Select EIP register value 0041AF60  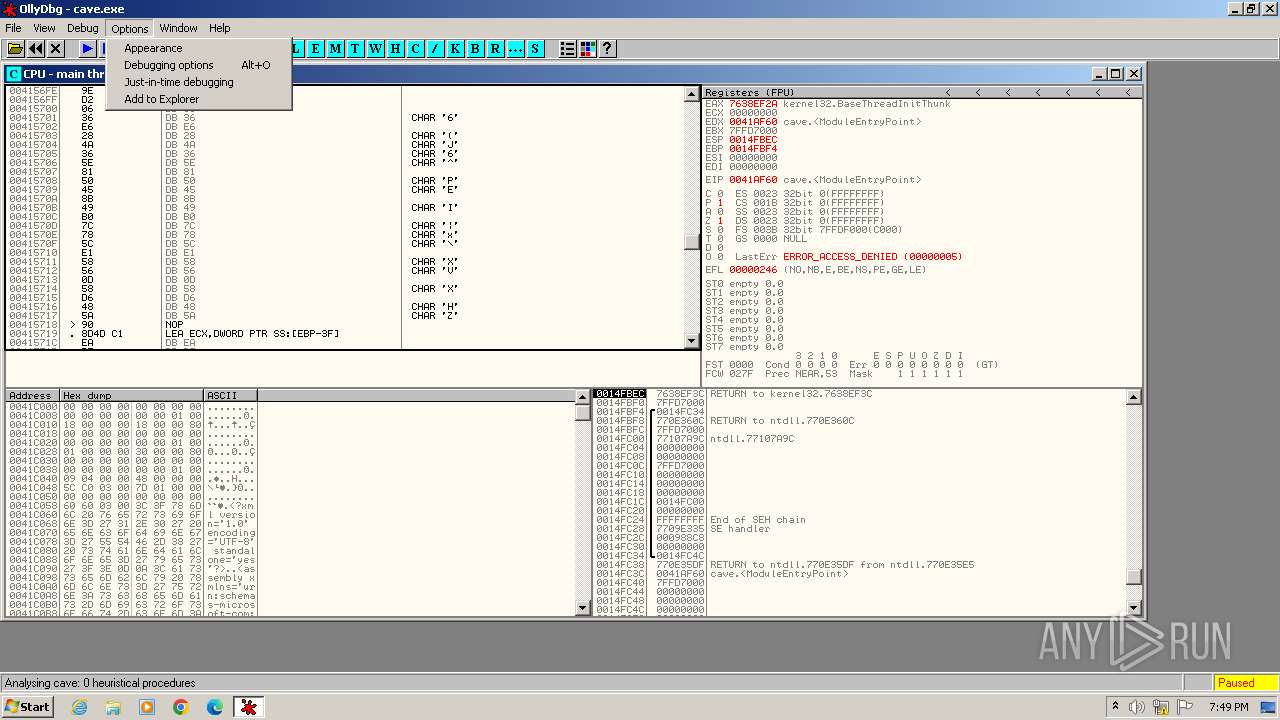753,180
